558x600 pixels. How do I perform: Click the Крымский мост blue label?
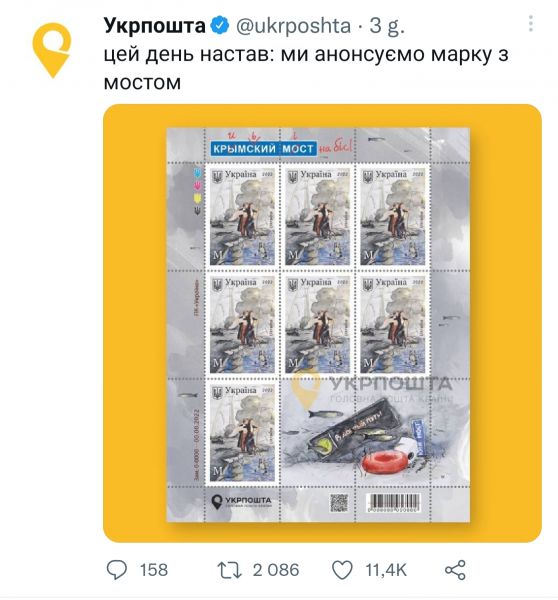[x=263, y=148]
